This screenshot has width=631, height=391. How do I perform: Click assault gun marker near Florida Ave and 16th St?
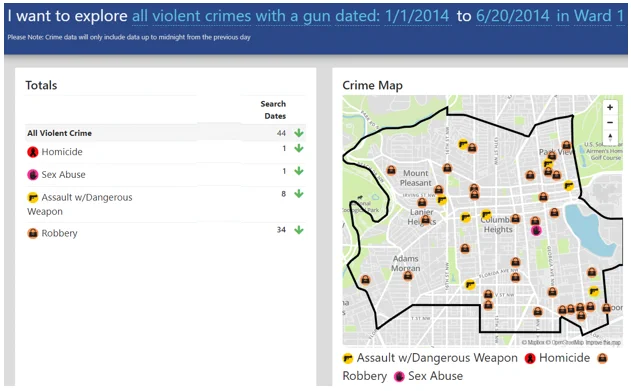click(x=470, y=284)
